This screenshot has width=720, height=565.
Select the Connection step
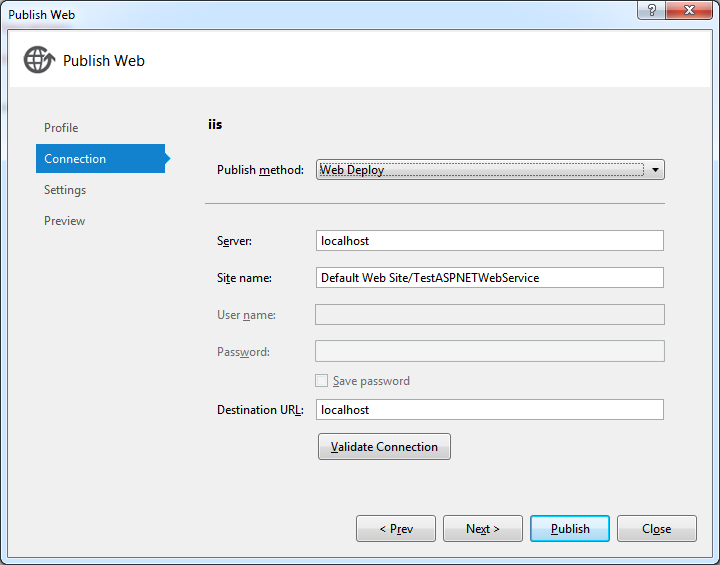(x=101, y=158)
